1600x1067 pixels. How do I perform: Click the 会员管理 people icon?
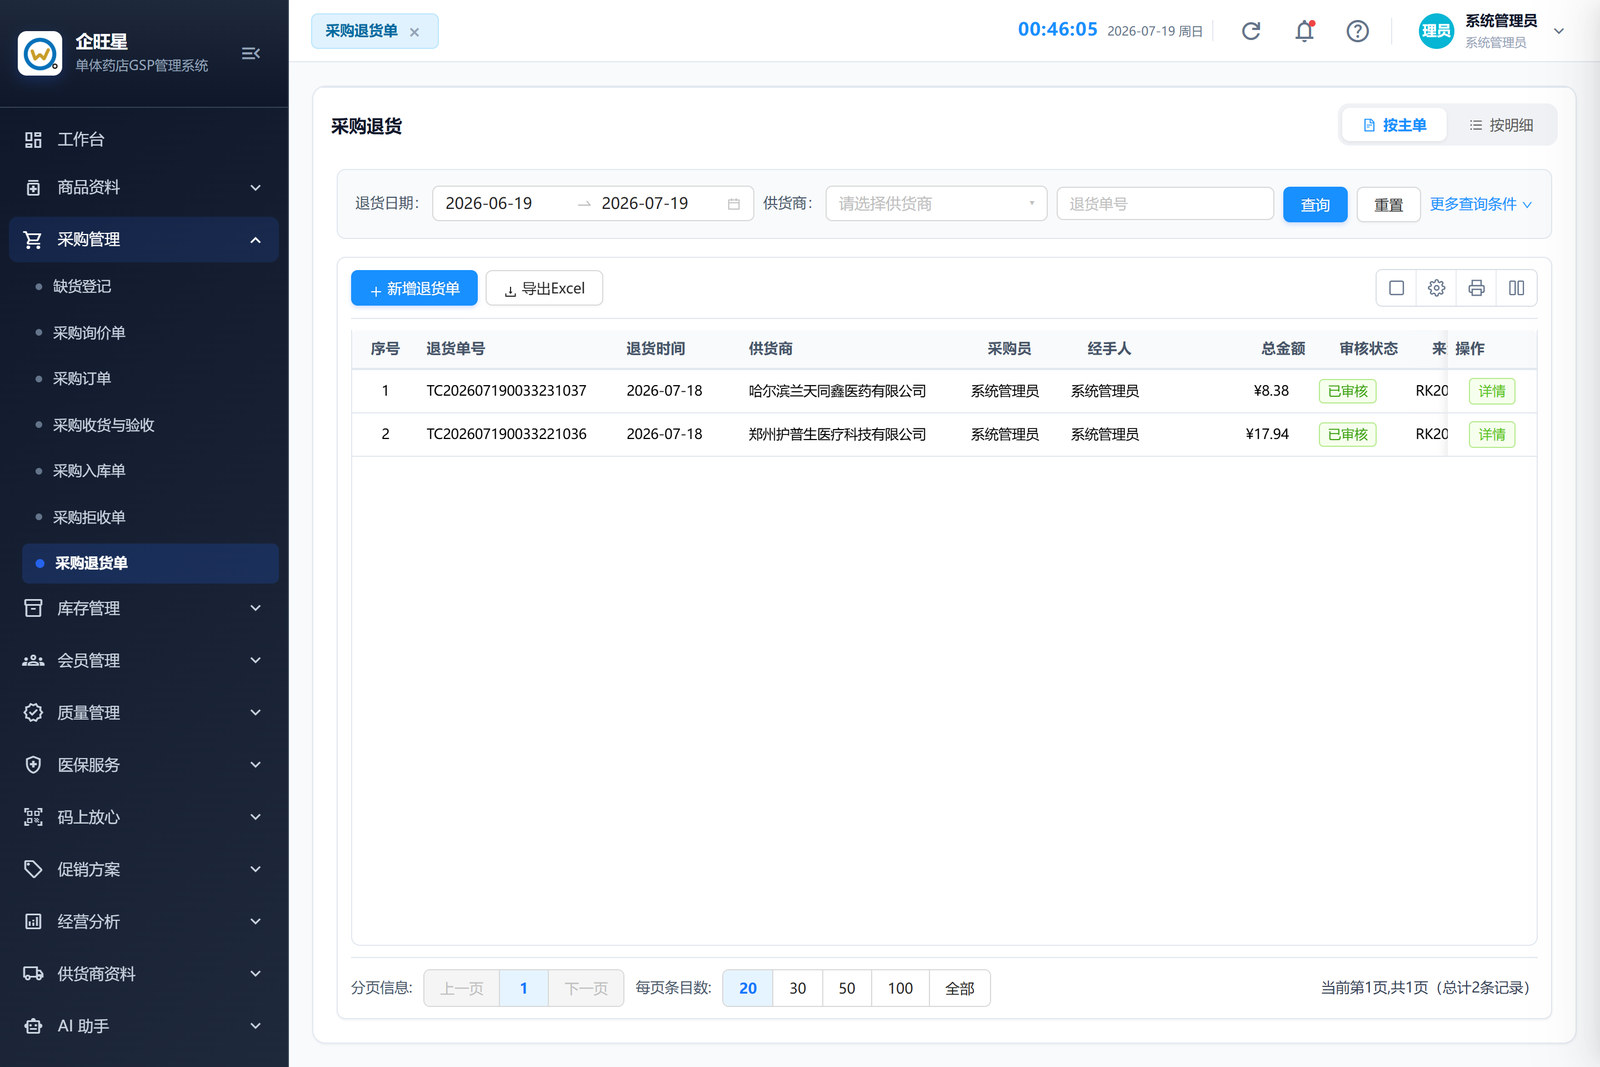tap(33, 660)
